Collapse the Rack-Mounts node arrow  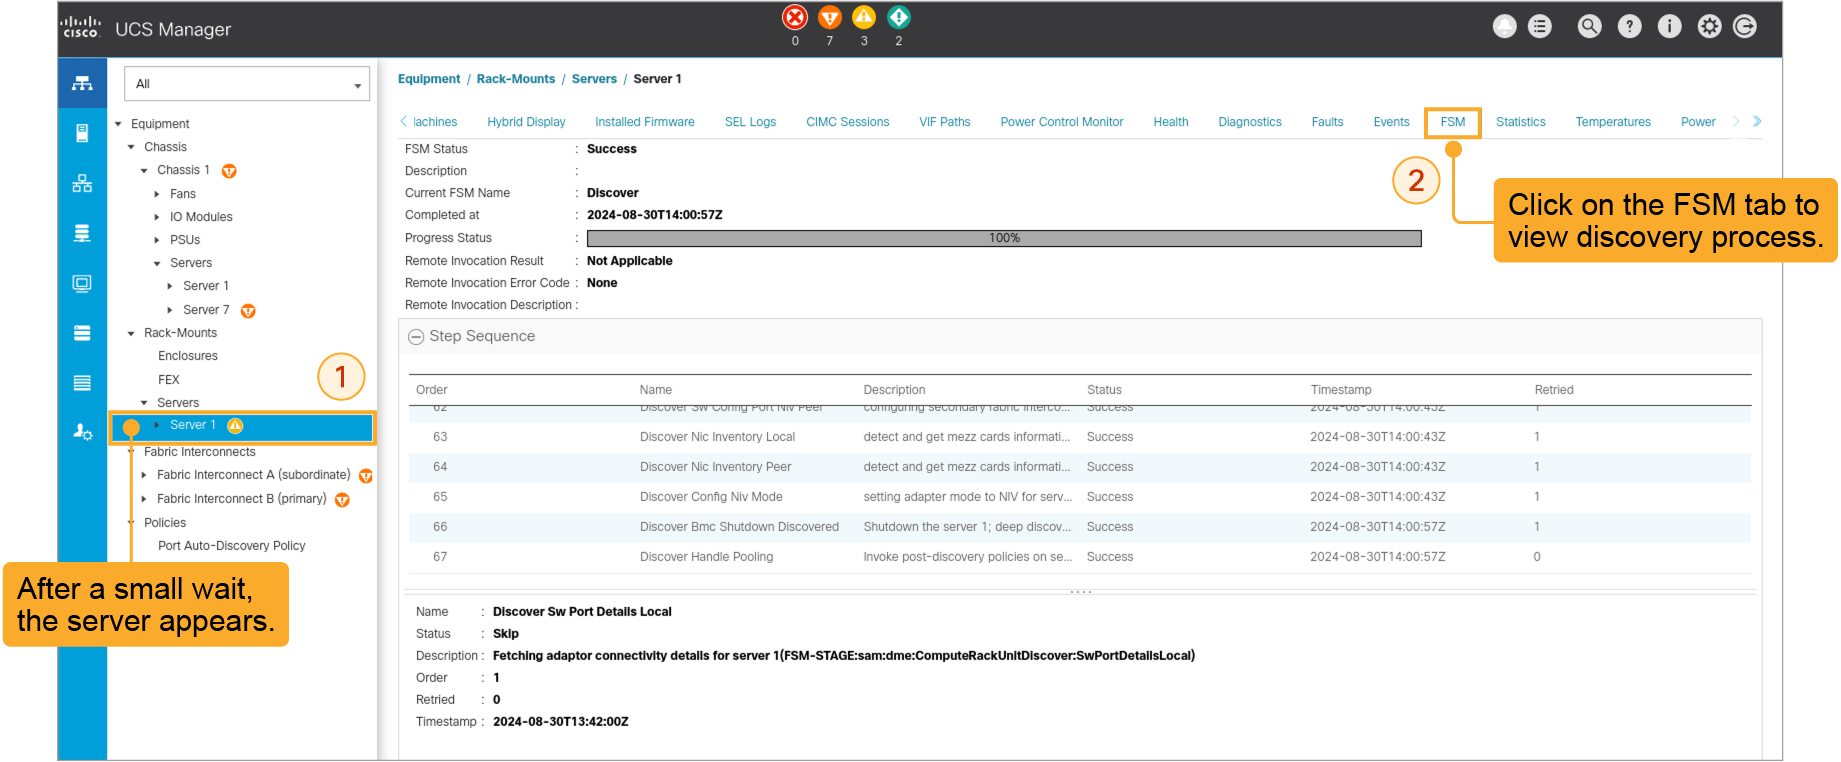(x=131, y=334)
